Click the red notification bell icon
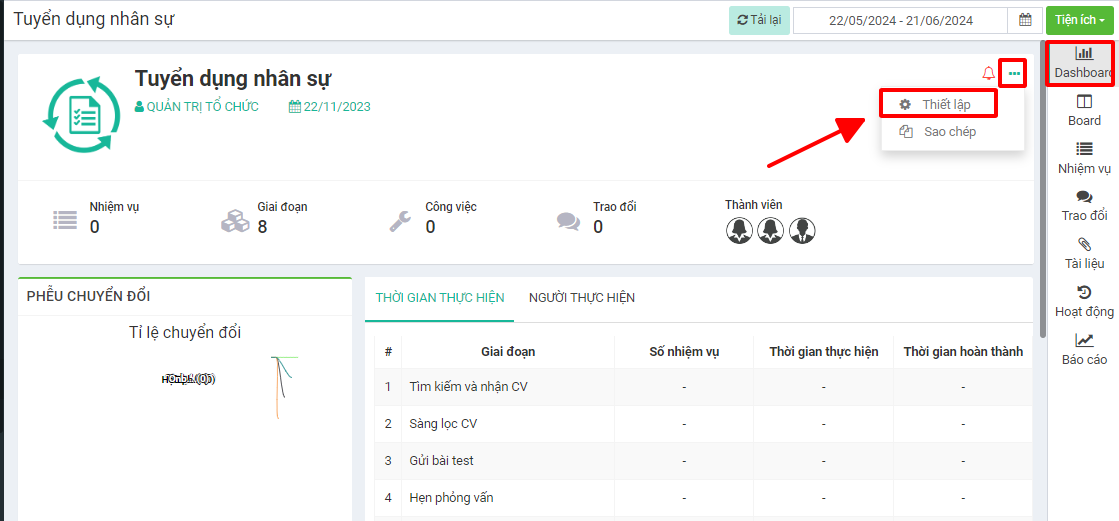Viewport: 1119px width, 521px height. 988,73
